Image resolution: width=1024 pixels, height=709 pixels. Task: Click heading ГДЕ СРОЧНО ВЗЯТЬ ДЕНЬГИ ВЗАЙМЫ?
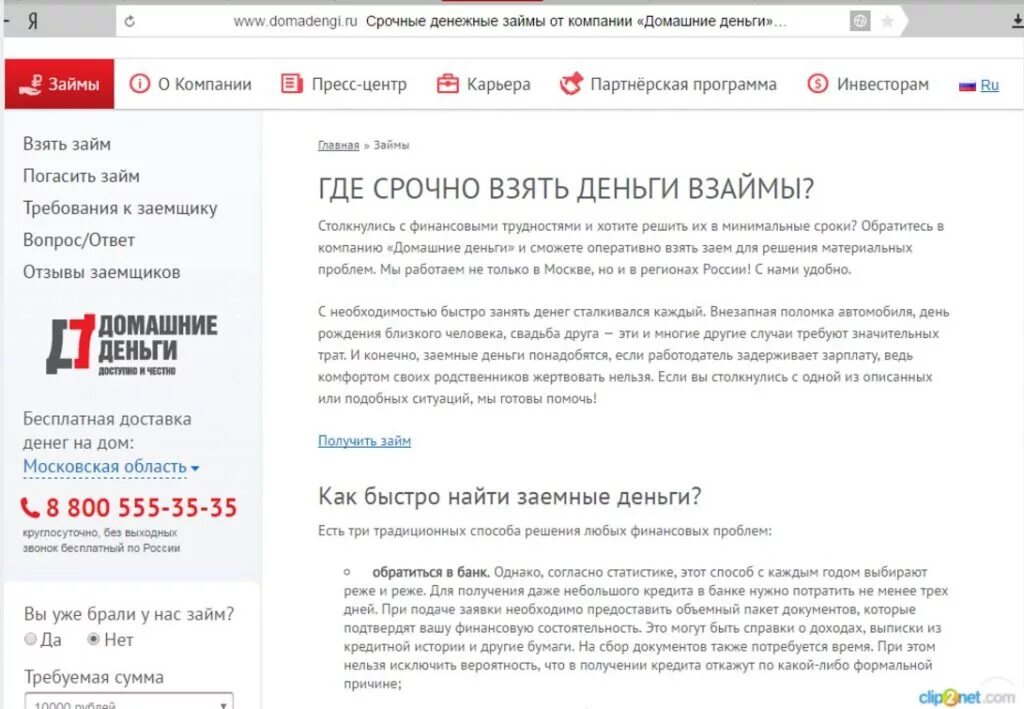(566, 189)
